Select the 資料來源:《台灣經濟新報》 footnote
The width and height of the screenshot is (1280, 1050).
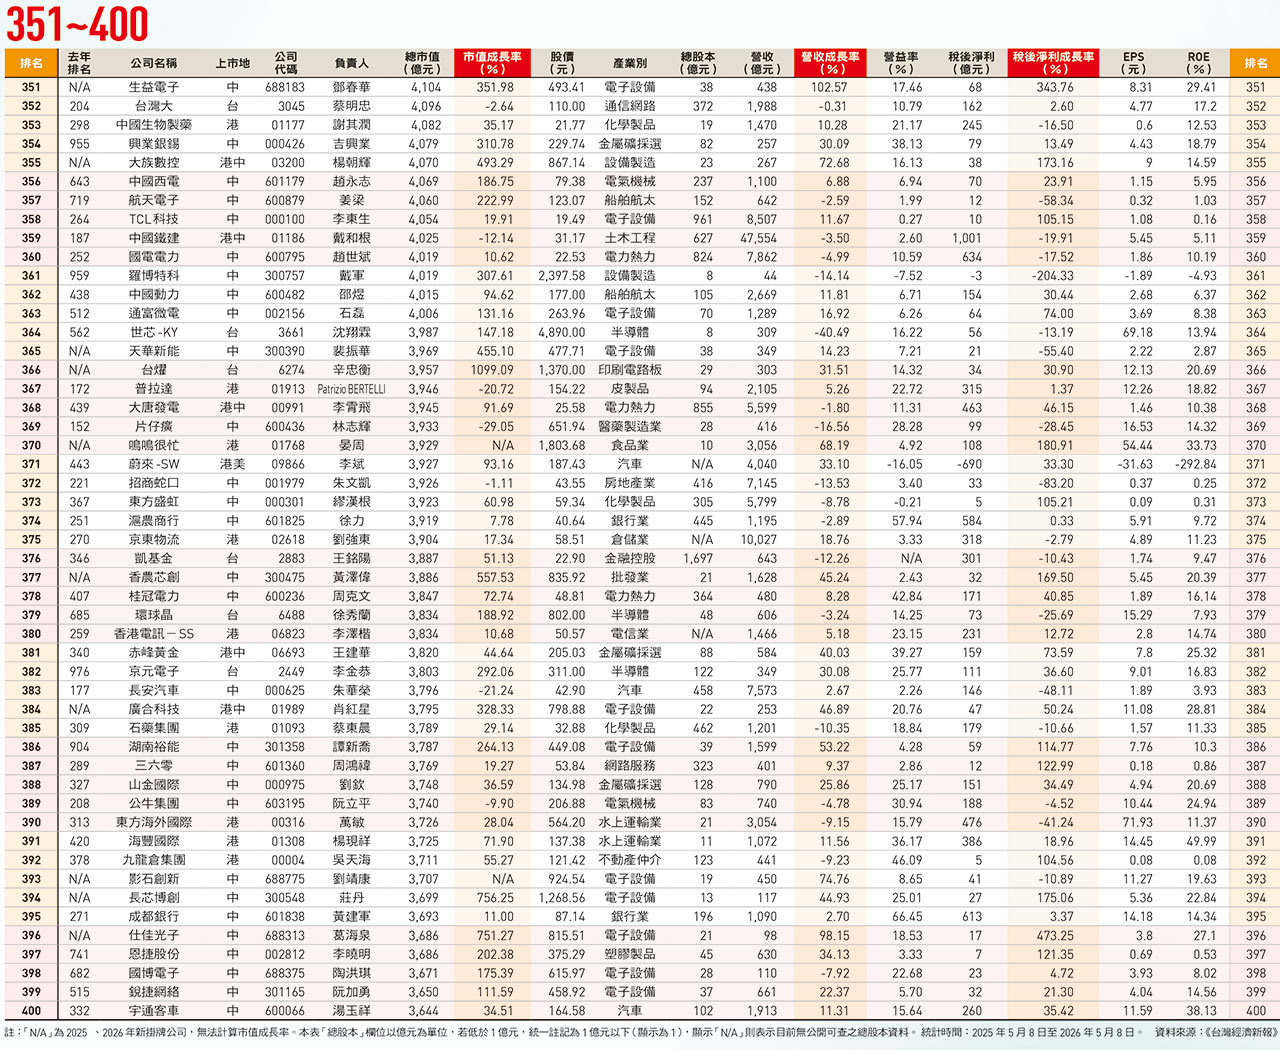1215,1032
